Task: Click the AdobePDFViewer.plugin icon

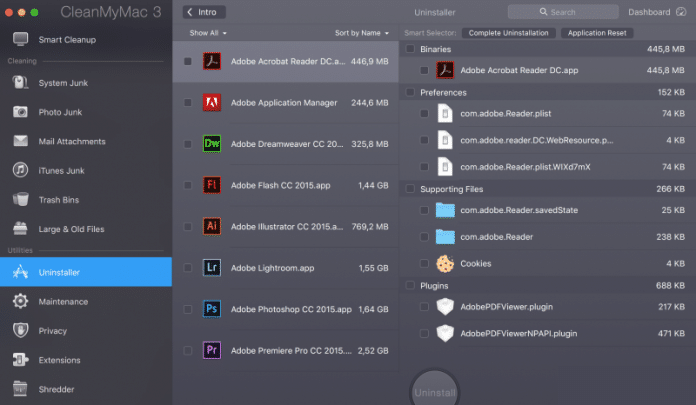Action: [x=445, y=306]
